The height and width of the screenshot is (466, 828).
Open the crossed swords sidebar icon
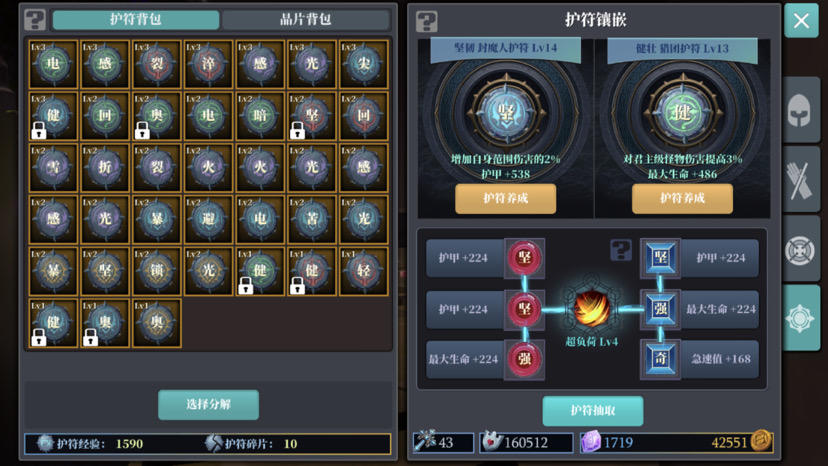click(x=801, y=179)
